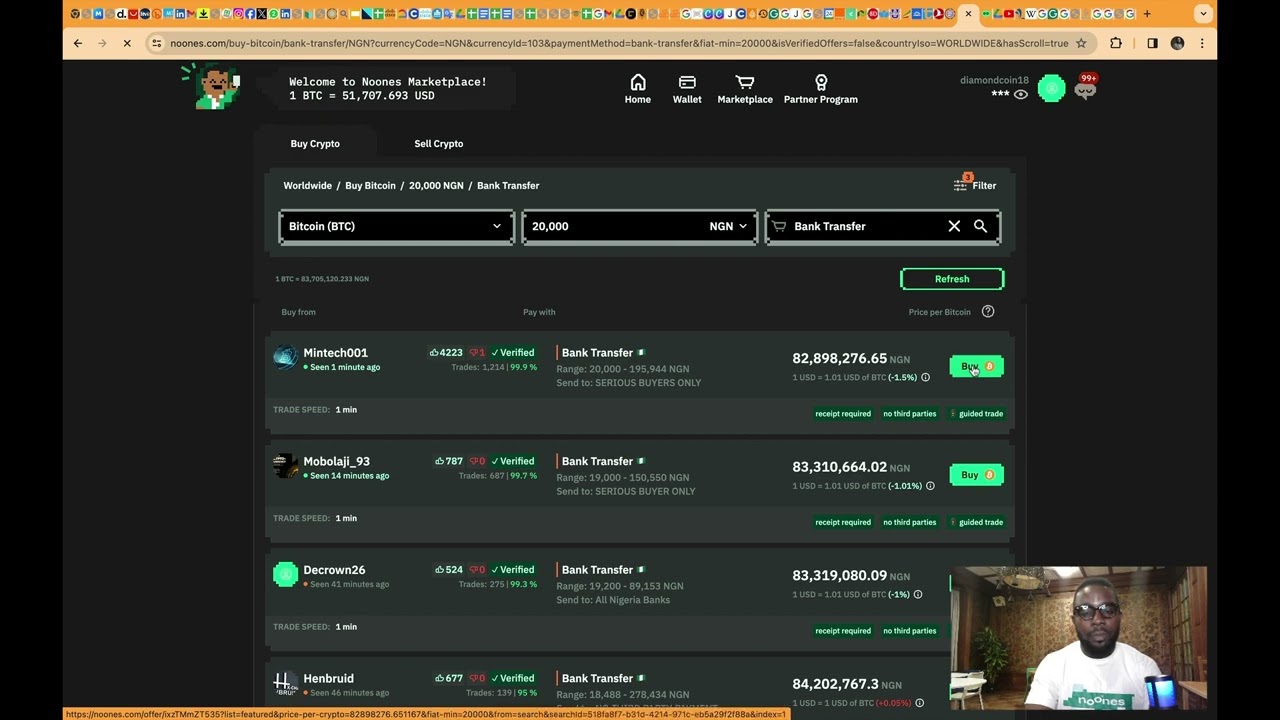This screenshot has height=720, width=1280.
Task: Open Decrown26 username link
Action: click(334, 570)
